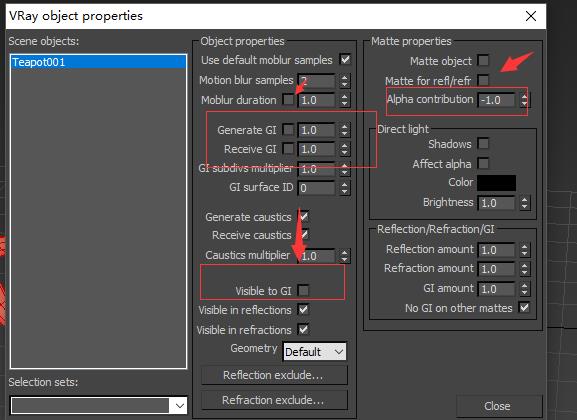This screenshot has width=577, height=420.
Task: Click the Generate GI value field
Action: (316, 130)
